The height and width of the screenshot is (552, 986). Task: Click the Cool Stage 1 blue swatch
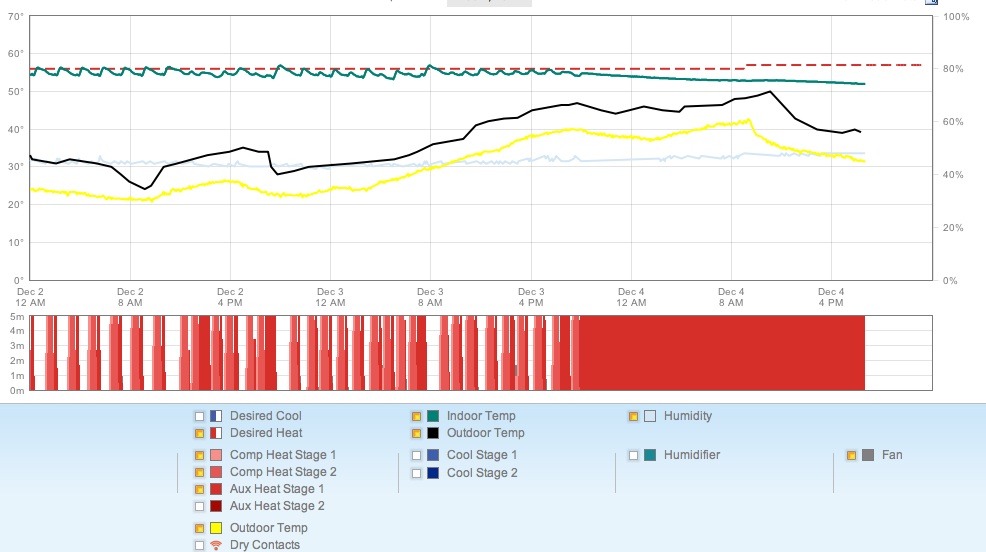[433, 455]
